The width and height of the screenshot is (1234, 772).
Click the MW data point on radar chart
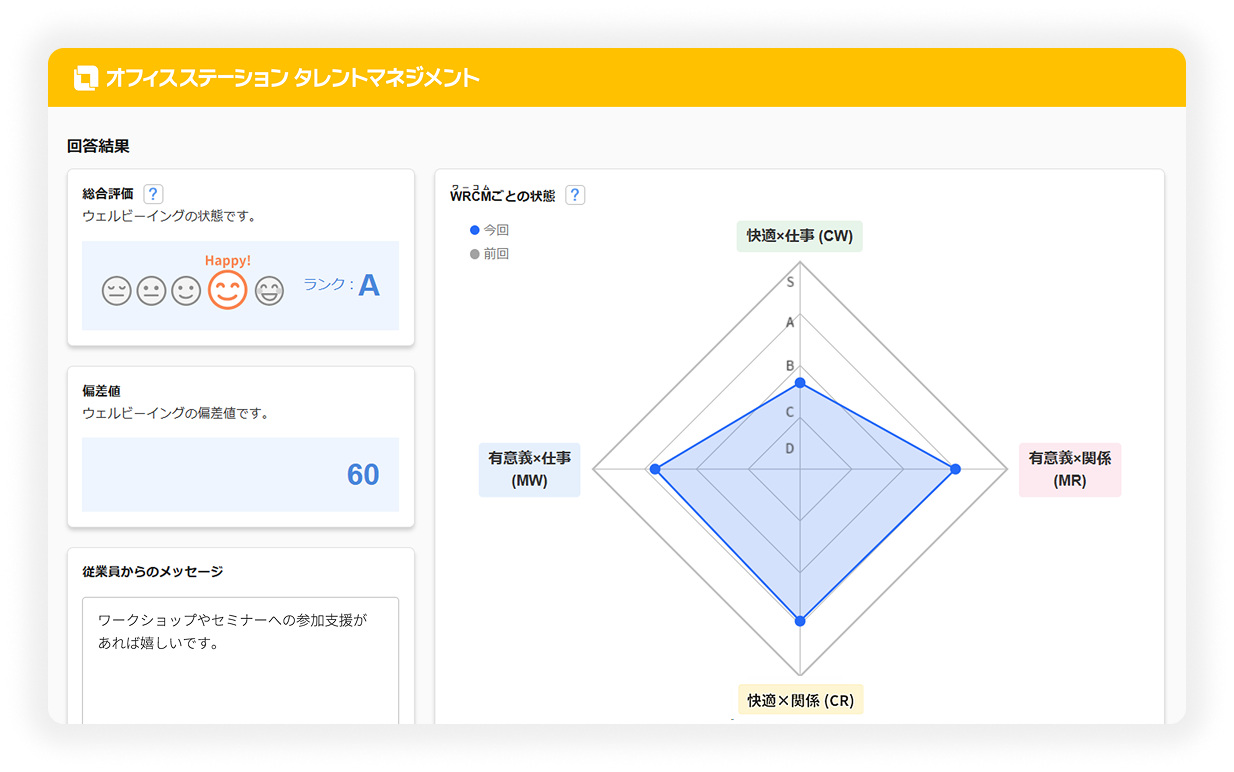pos(655,469)
